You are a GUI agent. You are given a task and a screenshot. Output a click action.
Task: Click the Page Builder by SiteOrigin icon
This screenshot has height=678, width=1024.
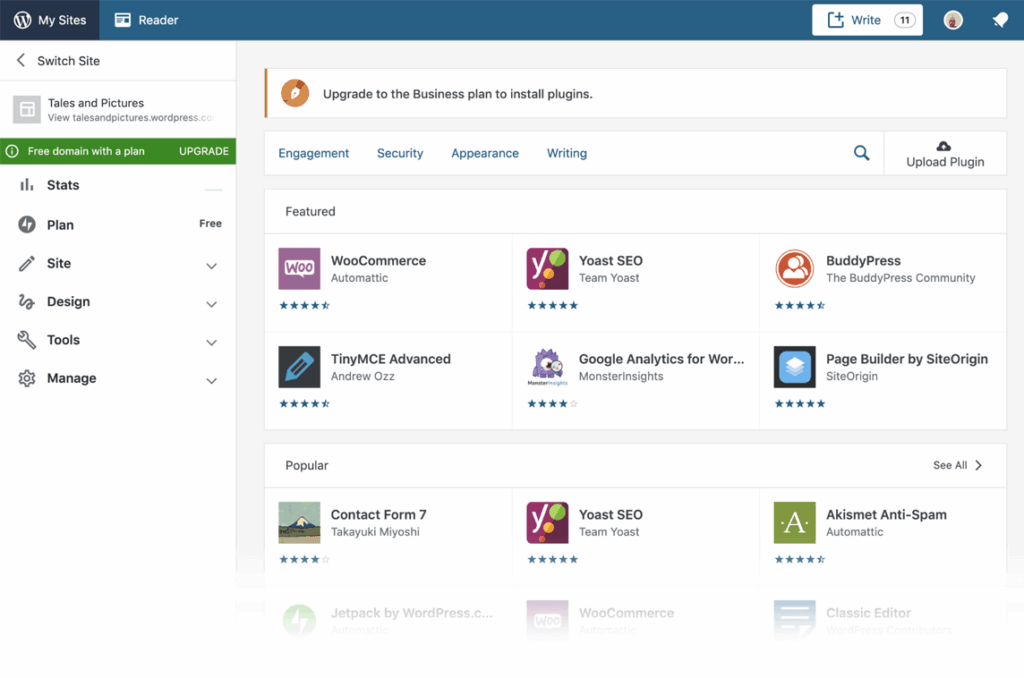coord(794,367)
